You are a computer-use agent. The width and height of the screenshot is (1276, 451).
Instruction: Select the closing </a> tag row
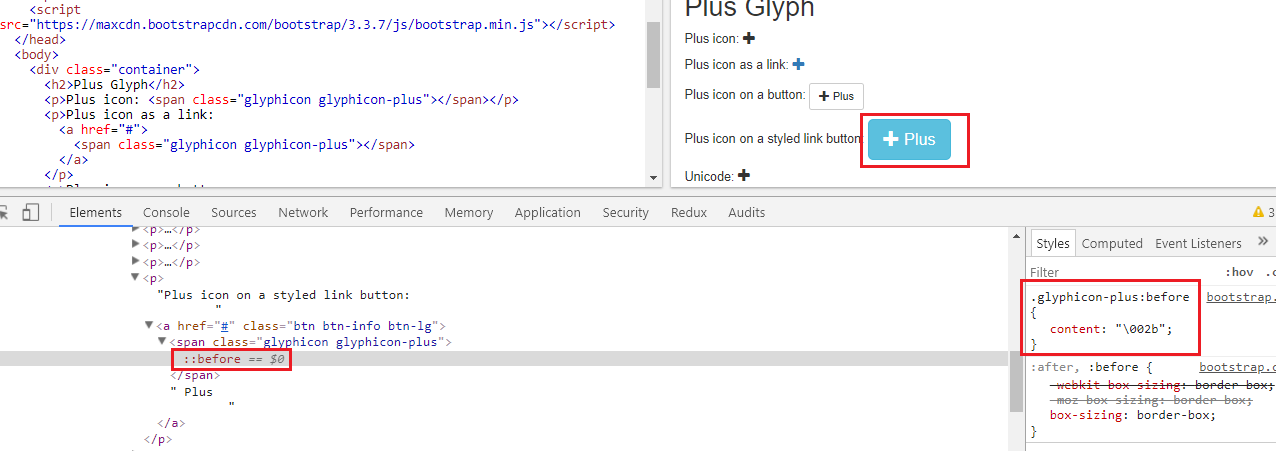173,422
